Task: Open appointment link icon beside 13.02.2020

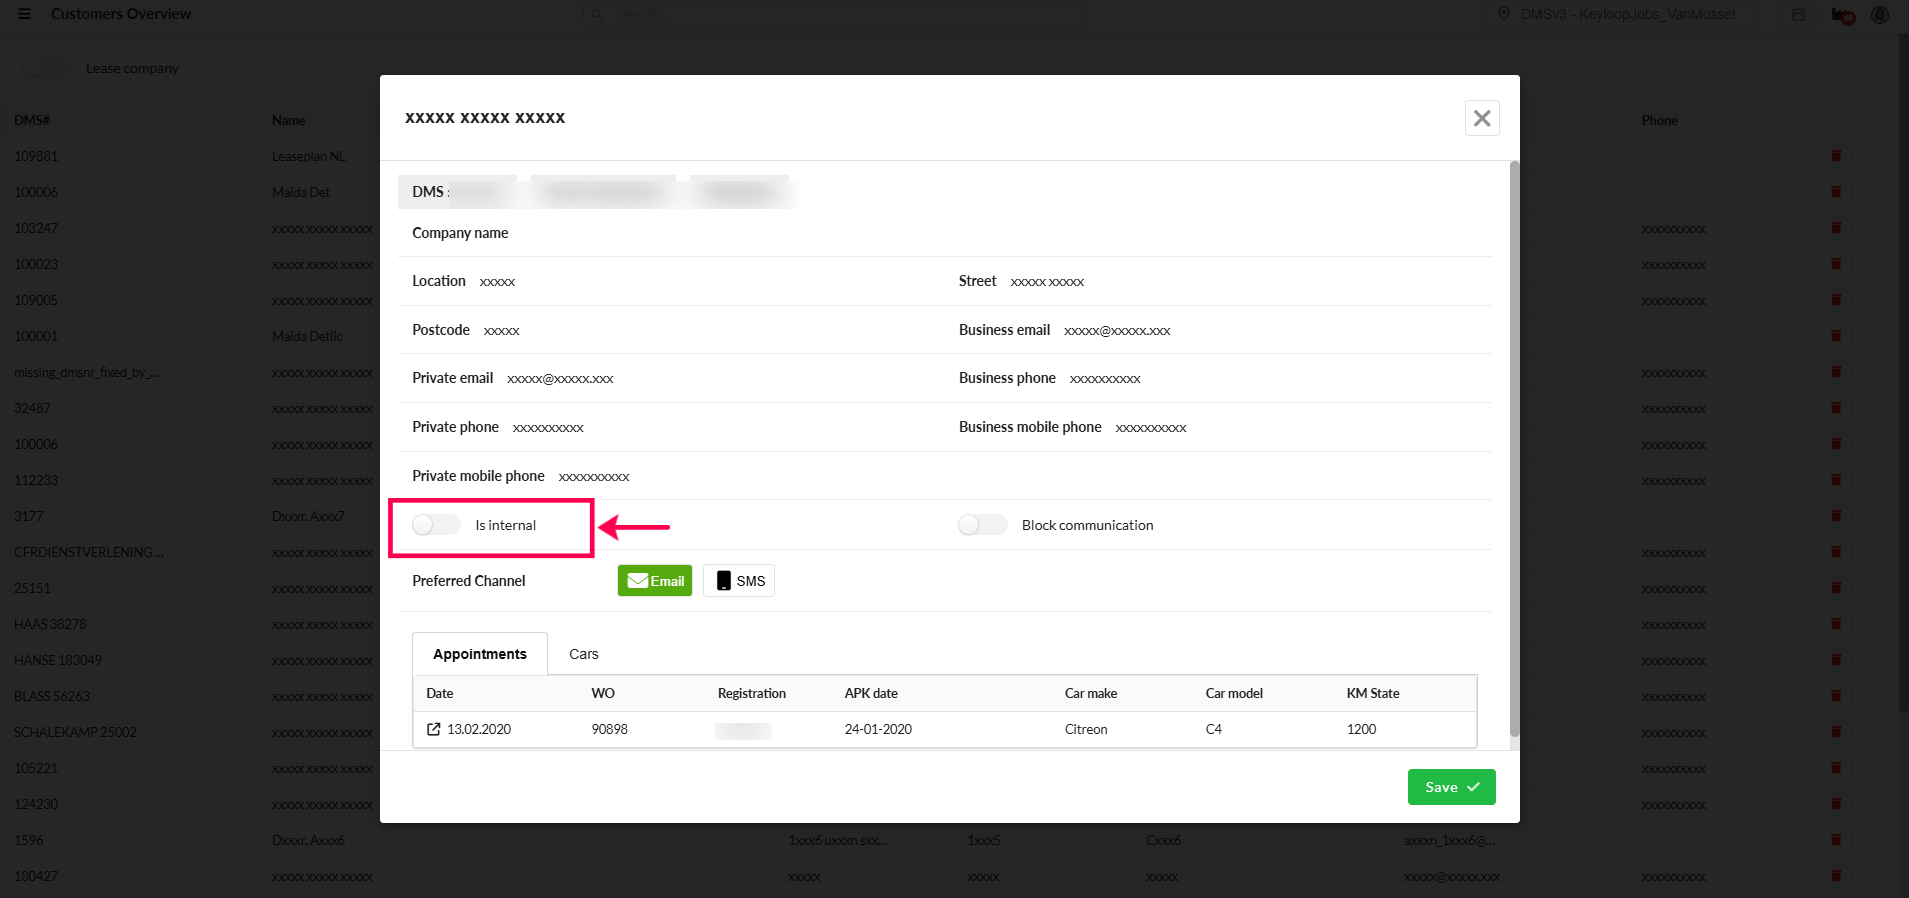Action: 434,729
